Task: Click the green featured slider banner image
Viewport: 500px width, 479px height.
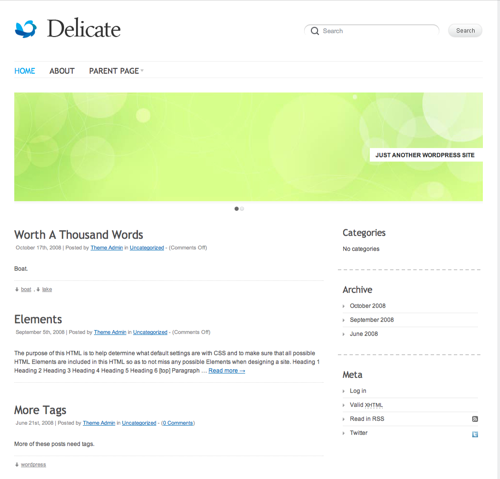Action: tap(248, 147)
